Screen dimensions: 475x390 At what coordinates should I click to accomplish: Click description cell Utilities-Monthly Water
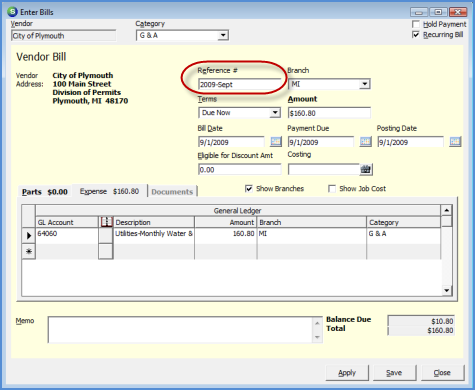154,235
